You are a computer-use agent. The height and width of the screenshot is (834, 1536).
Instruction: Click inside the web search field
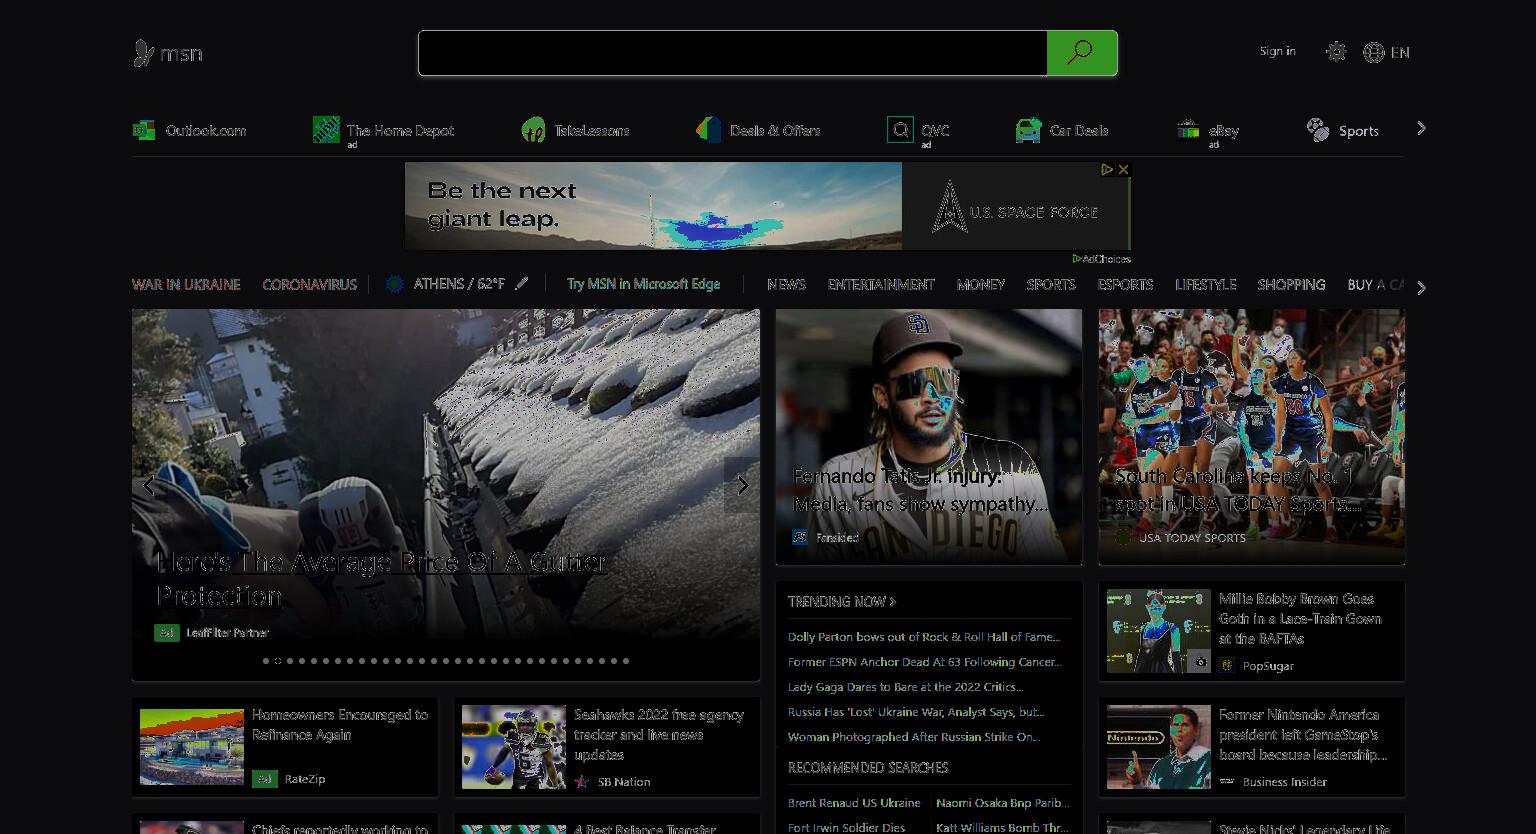click(733, 53)
